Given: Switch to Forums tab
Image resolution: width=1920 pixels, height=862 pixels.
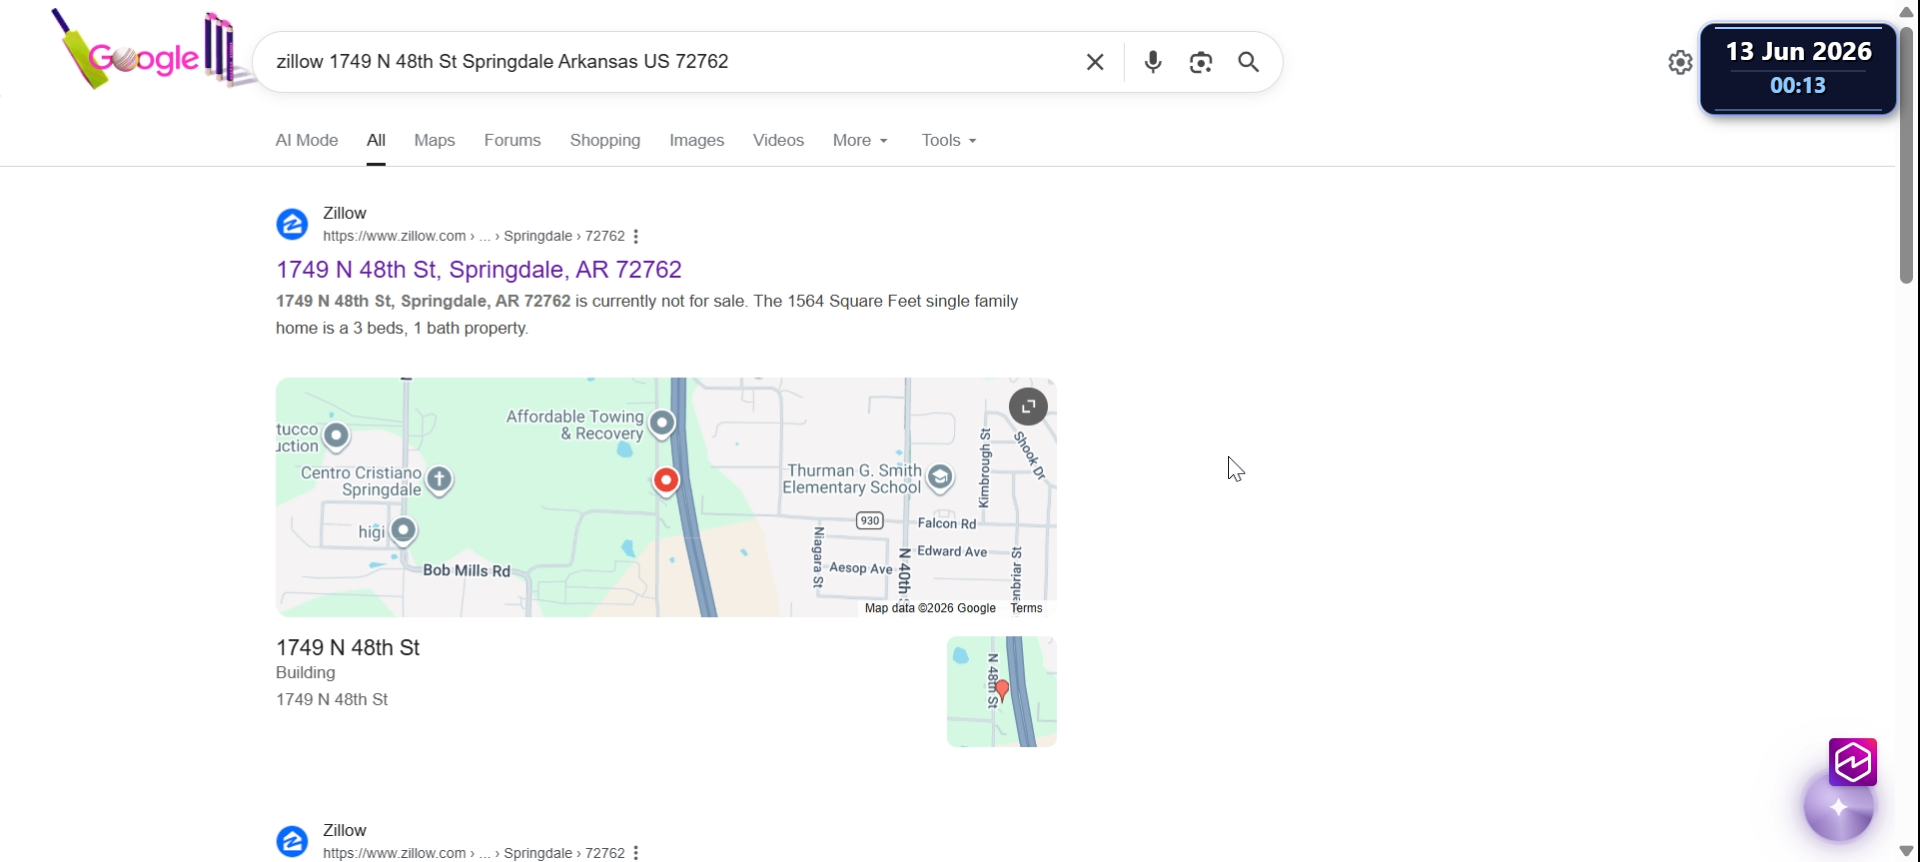Looking at the screenshot, I should 512,140.
